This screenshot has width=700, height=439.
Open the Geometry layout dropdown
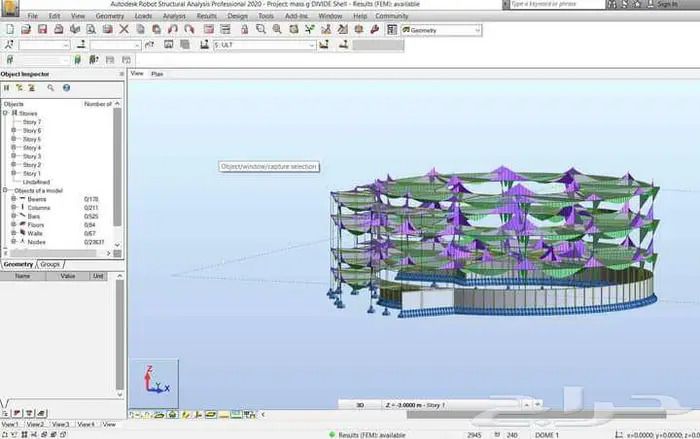477,30
